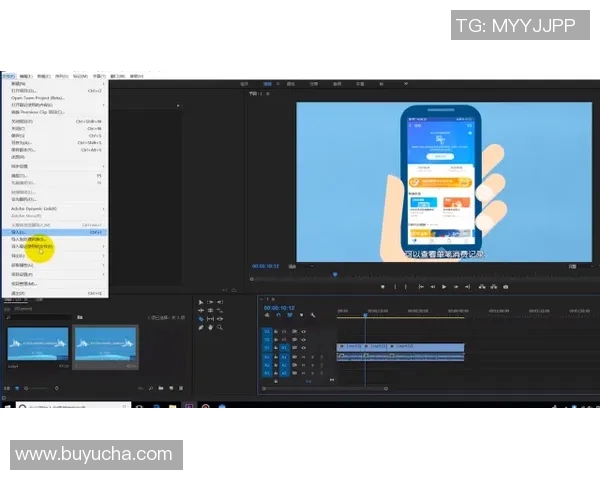Viewport: 600px width, 480px height.
Task: Toggle V1 track output eye icon
Action: [x=302, y=347]
